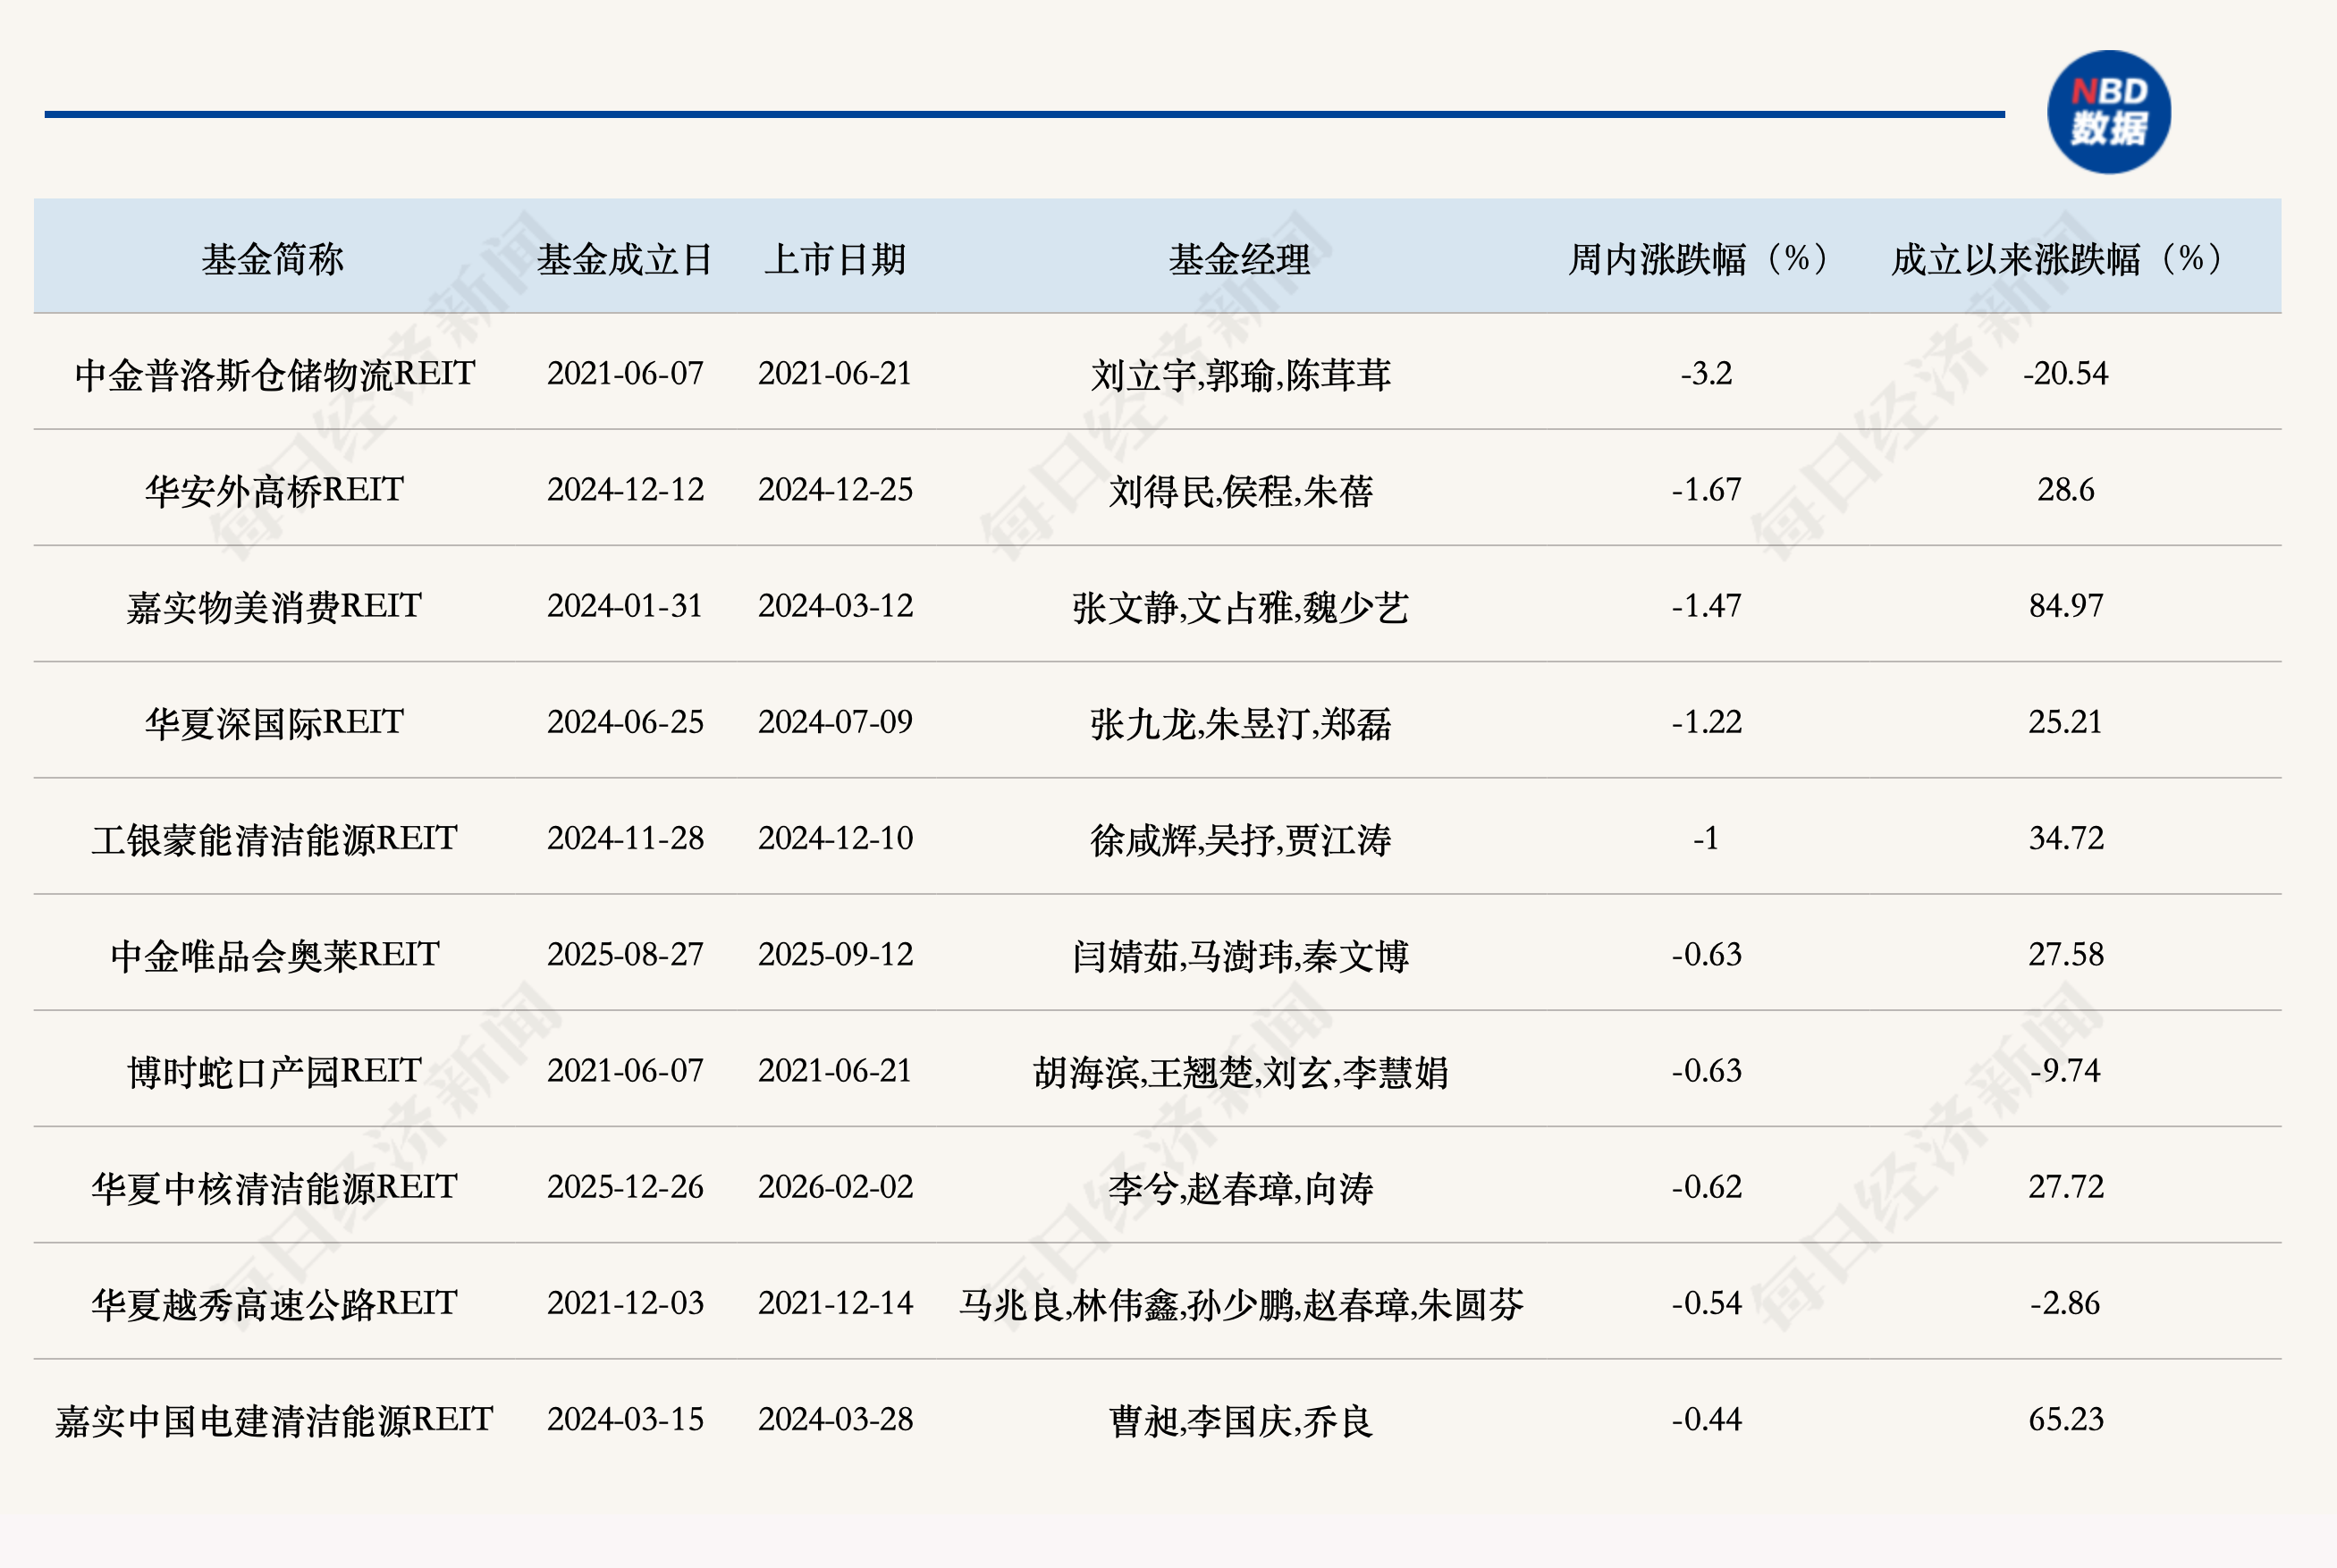
Task: Click since-inception value -20.54
Action: (x=2065, y=374)
